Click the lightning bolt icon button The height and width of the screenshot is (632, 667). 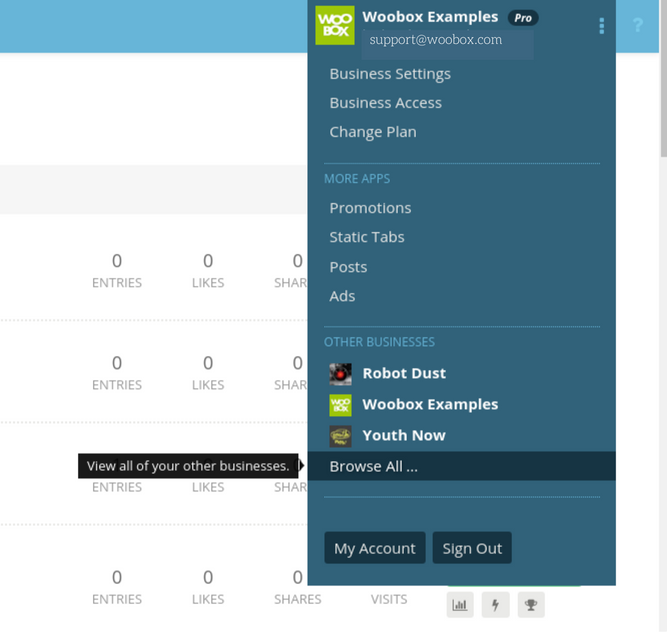click(x=495, y=604)
